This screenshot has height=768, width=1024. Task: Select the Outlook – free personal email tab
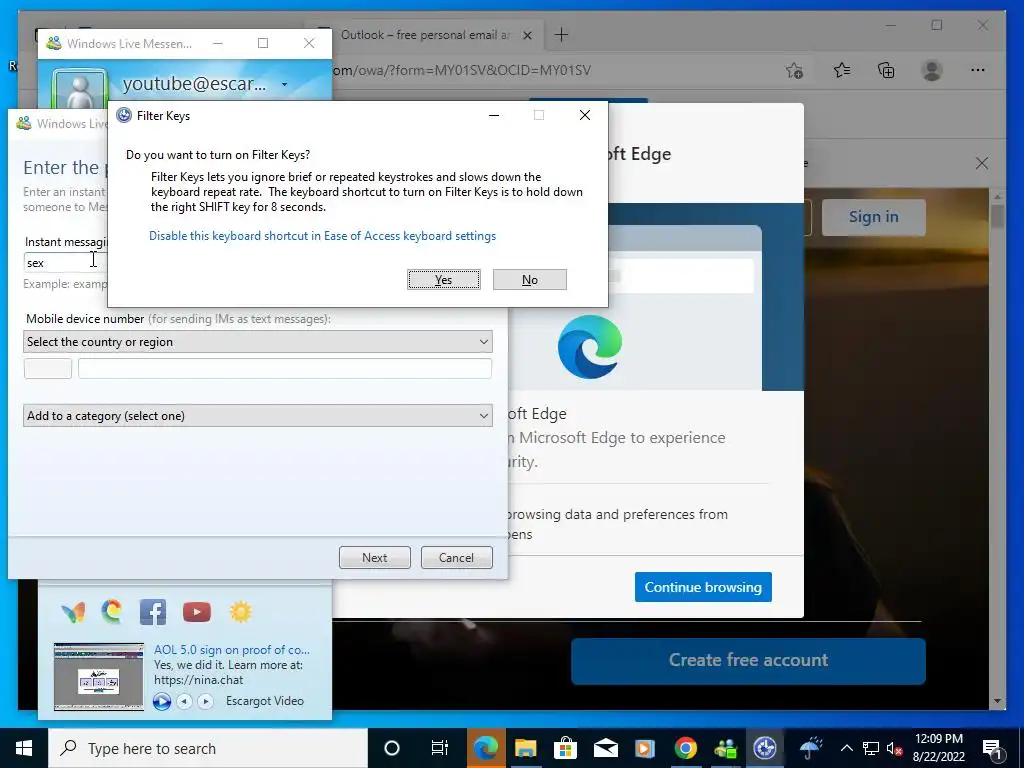pyautogui.click(x=425, y=35)
